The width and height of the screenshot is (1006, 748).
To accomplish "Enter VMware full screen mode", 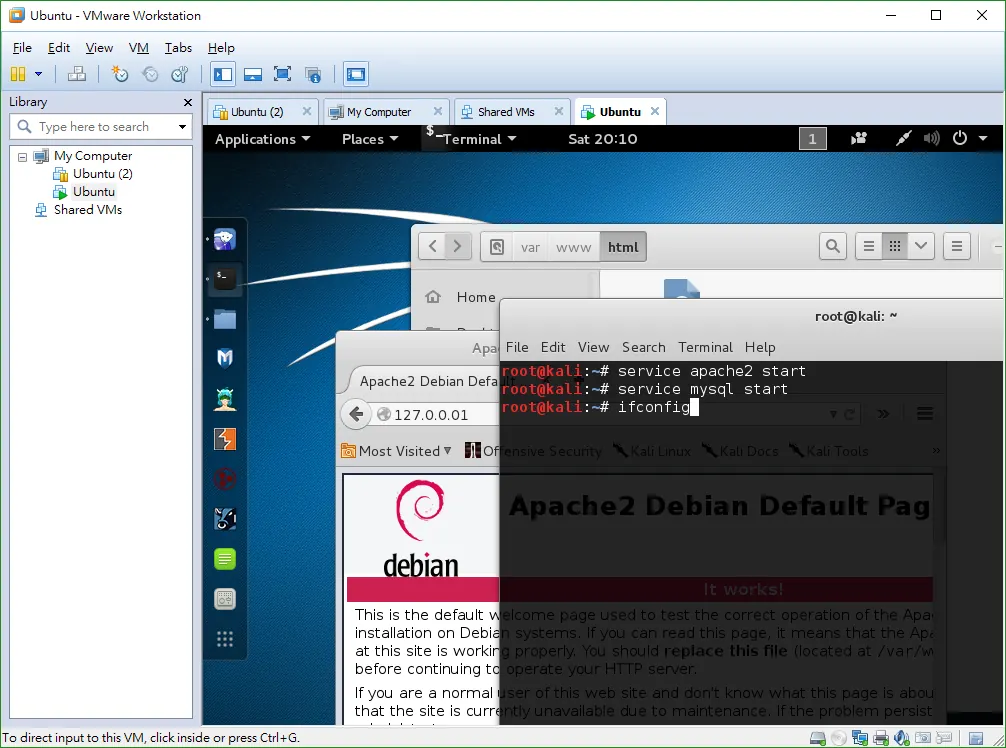I will (282, 74).
